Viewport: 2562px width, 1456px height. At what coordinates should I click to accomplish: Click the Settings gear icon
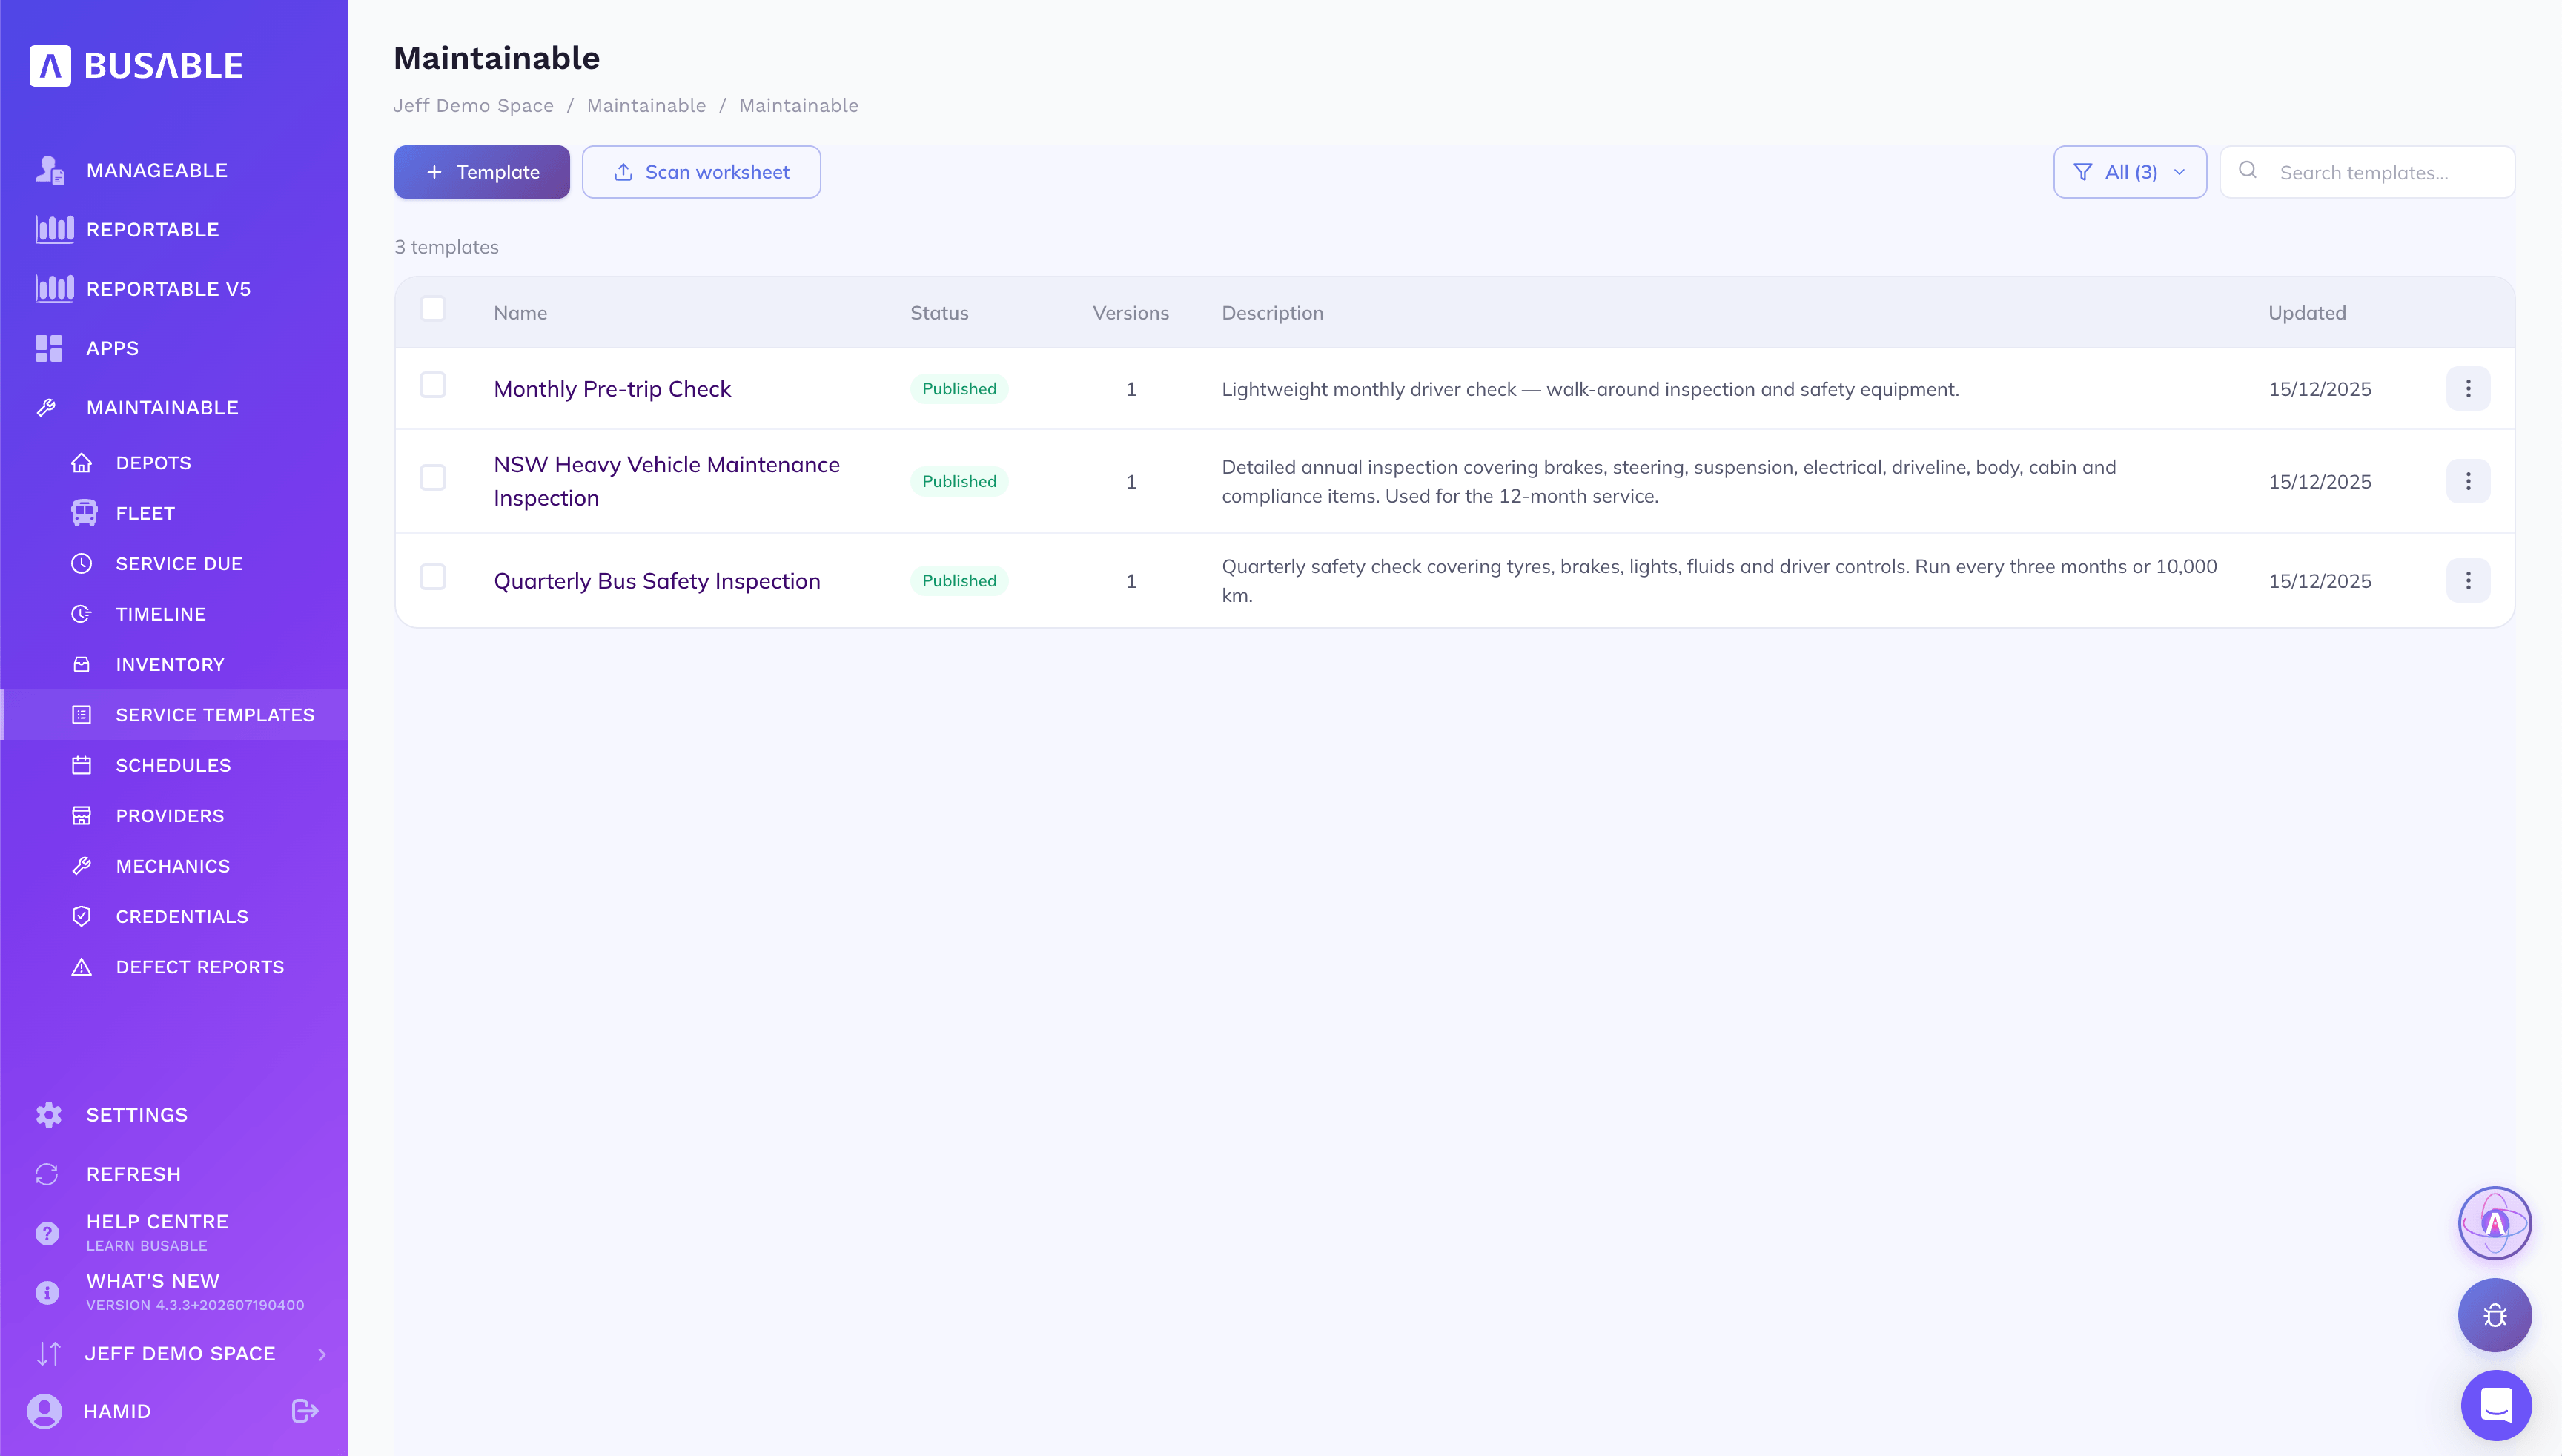(48, 1115)
